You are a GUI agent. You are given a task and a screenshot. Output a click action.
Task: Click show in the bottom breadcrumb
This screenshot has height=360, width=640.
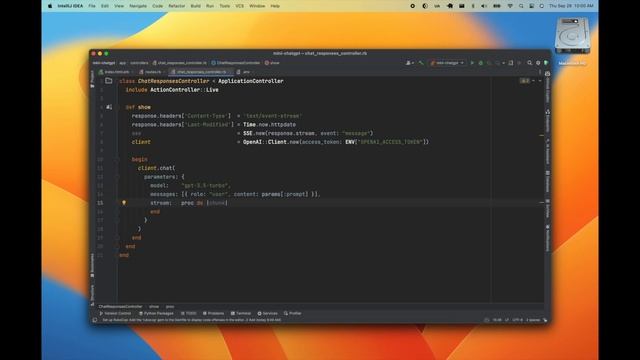[x=154, y=307]
